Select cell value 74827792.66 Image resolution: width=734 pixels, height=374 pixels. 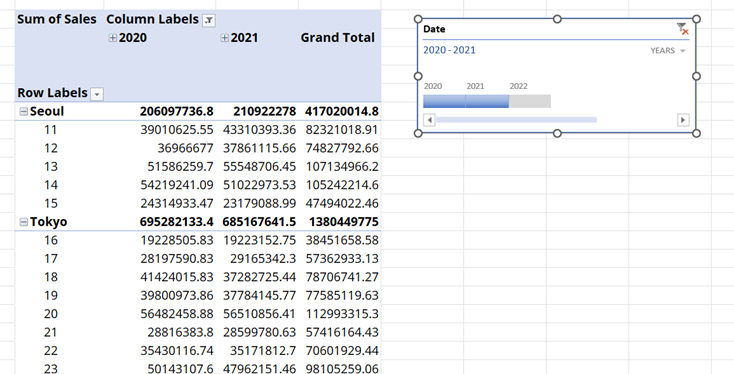(x=342, y=148)
